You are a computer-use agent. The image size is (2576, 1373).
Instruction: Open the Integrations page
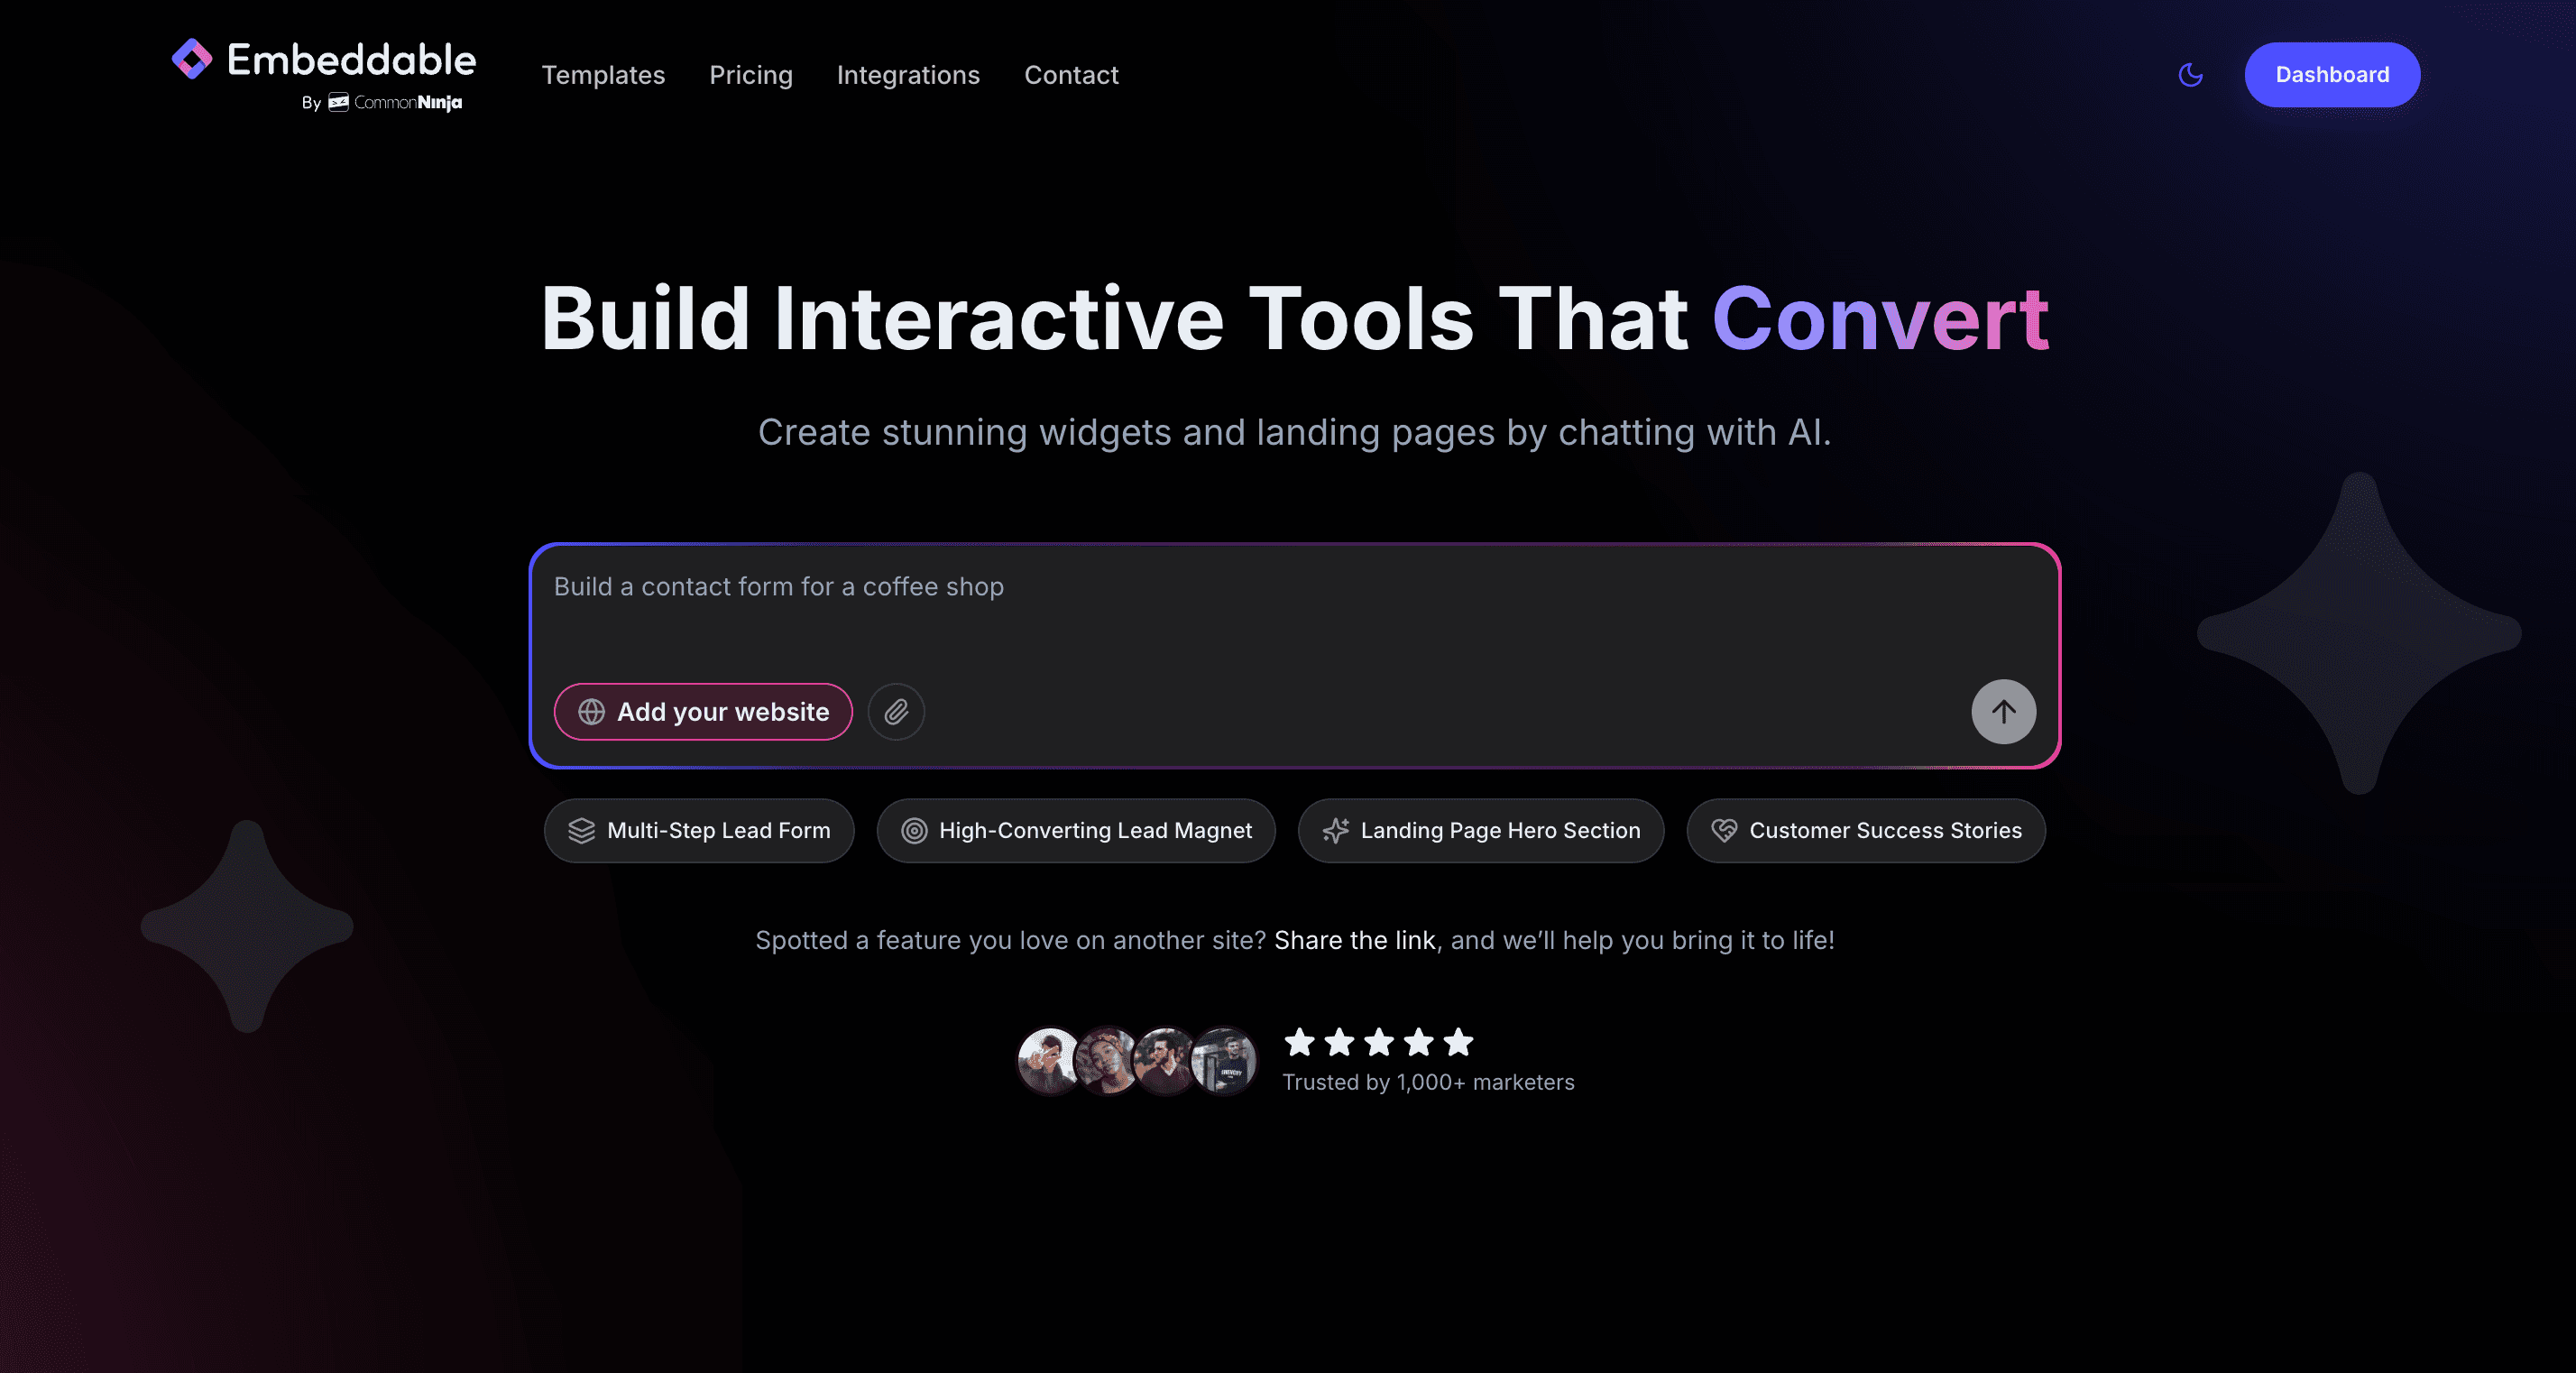(908, 75)
